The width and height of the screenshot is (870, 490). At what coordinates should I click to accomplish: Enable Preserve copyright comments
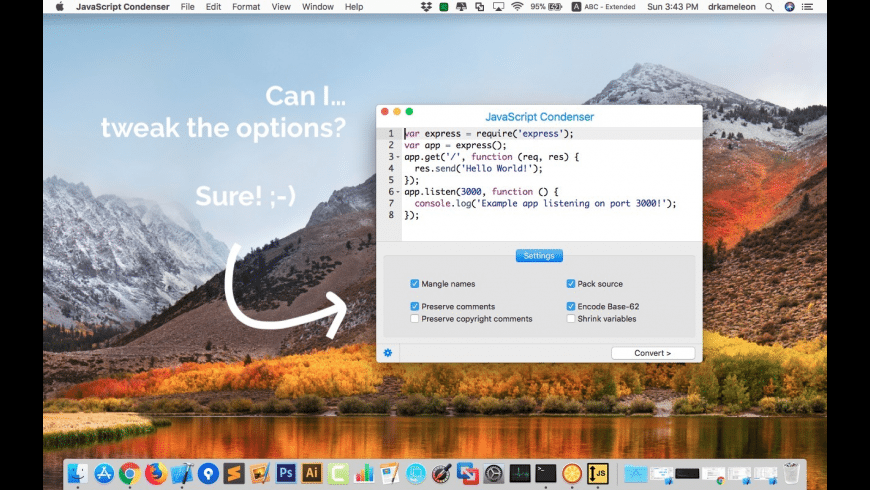click(x=414, y=319)
